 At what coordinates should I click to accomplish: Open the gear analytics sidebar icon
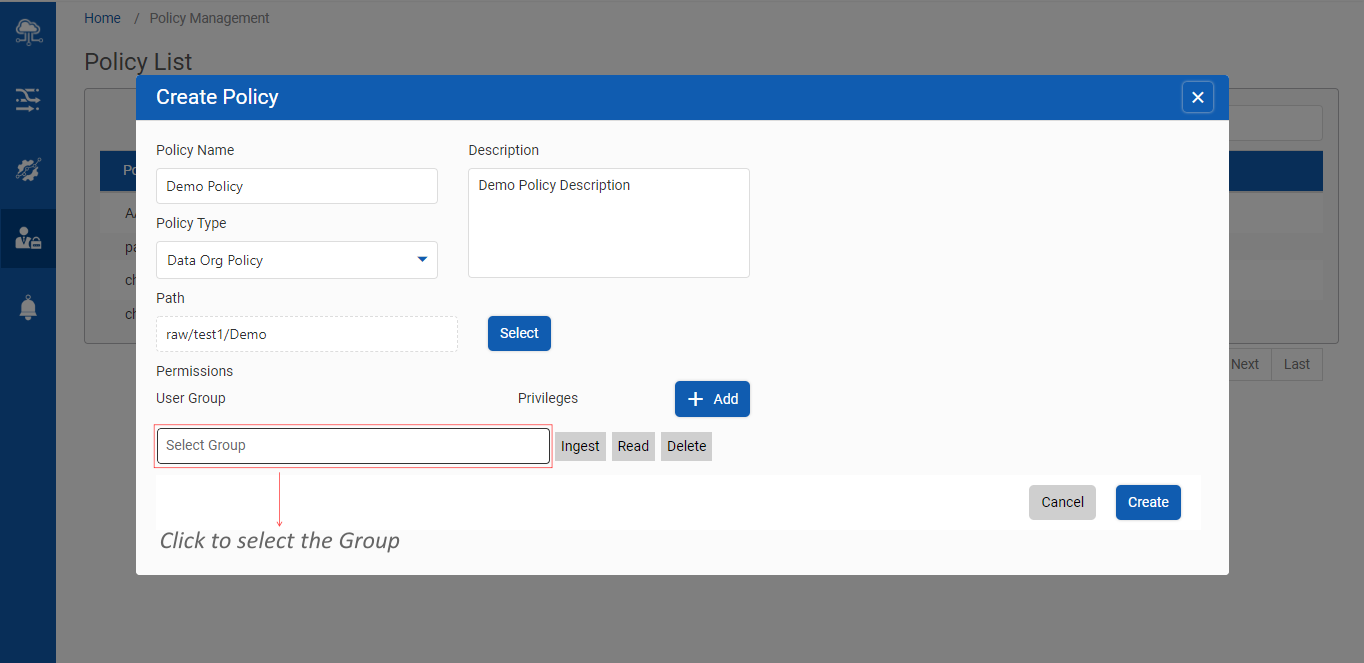[28, 169]
